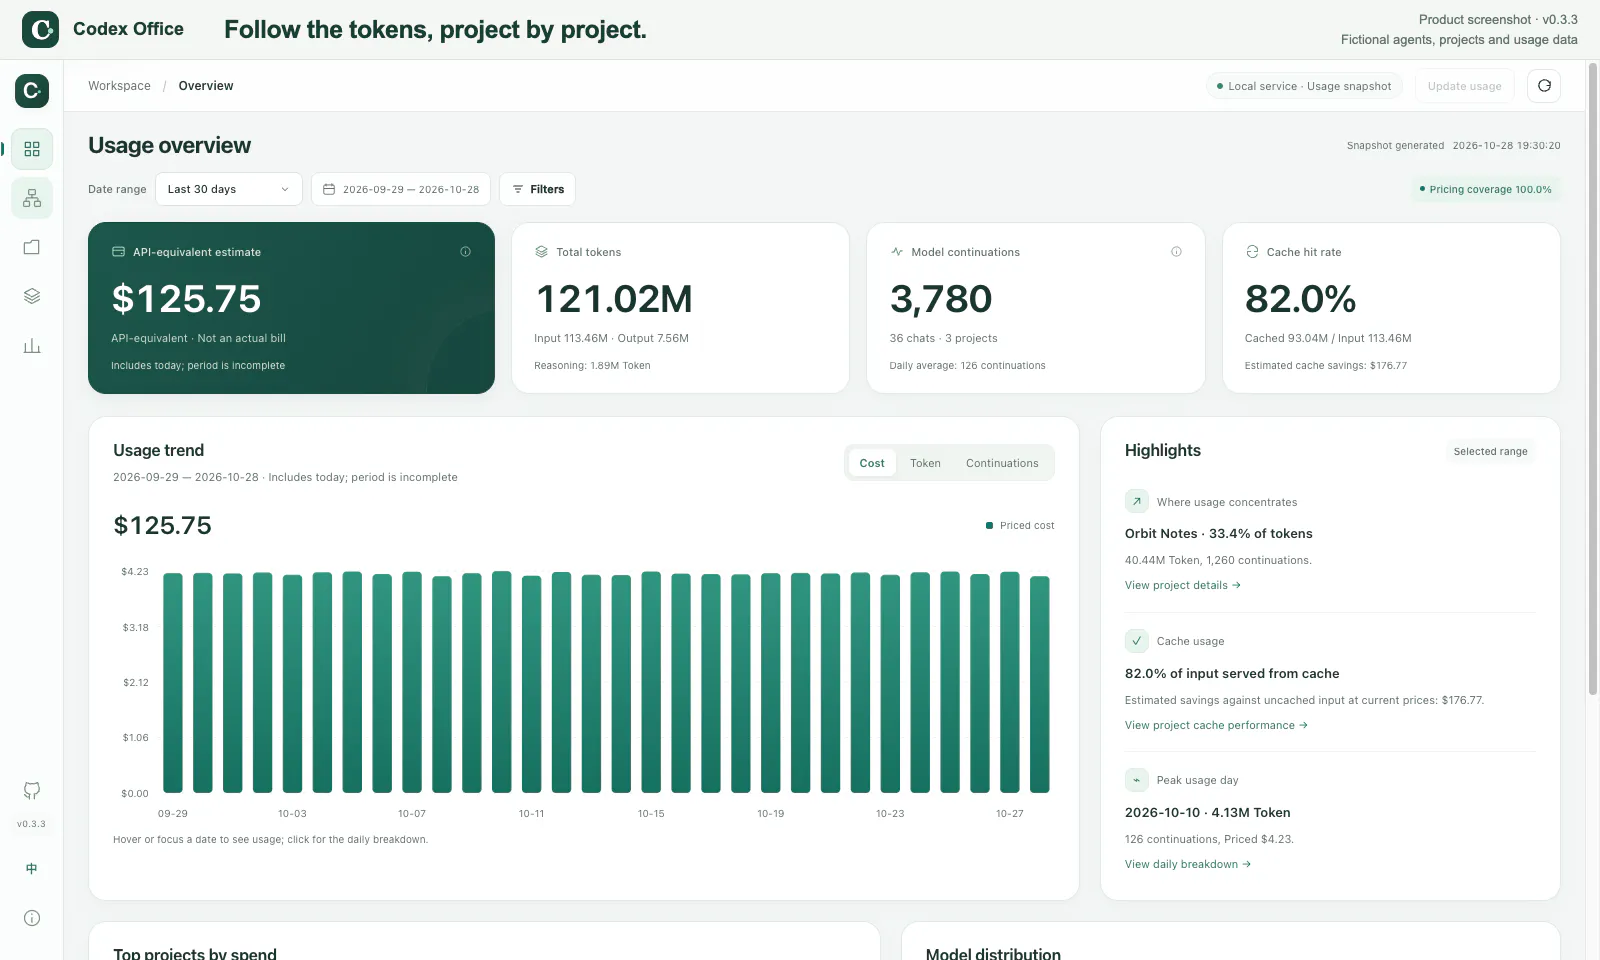Click the Priced cost legend swatch

coord(989,525)
